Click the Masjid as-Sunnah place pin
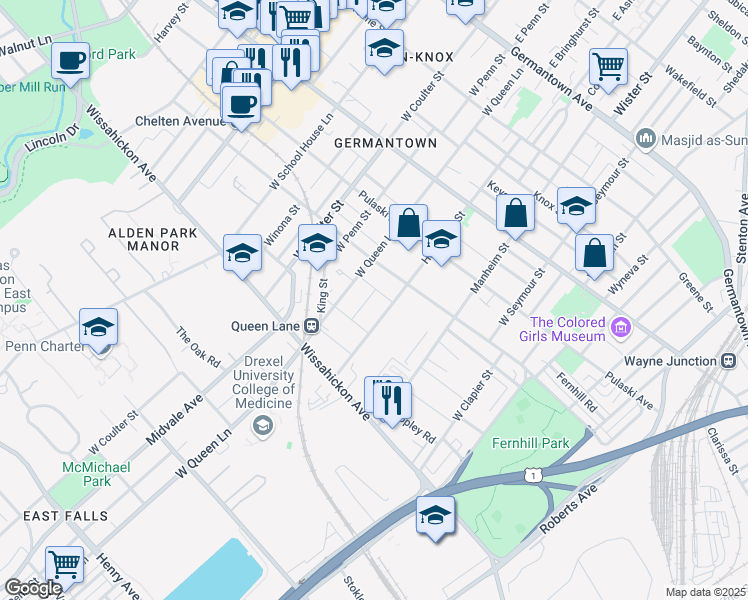 coord(646,139)
